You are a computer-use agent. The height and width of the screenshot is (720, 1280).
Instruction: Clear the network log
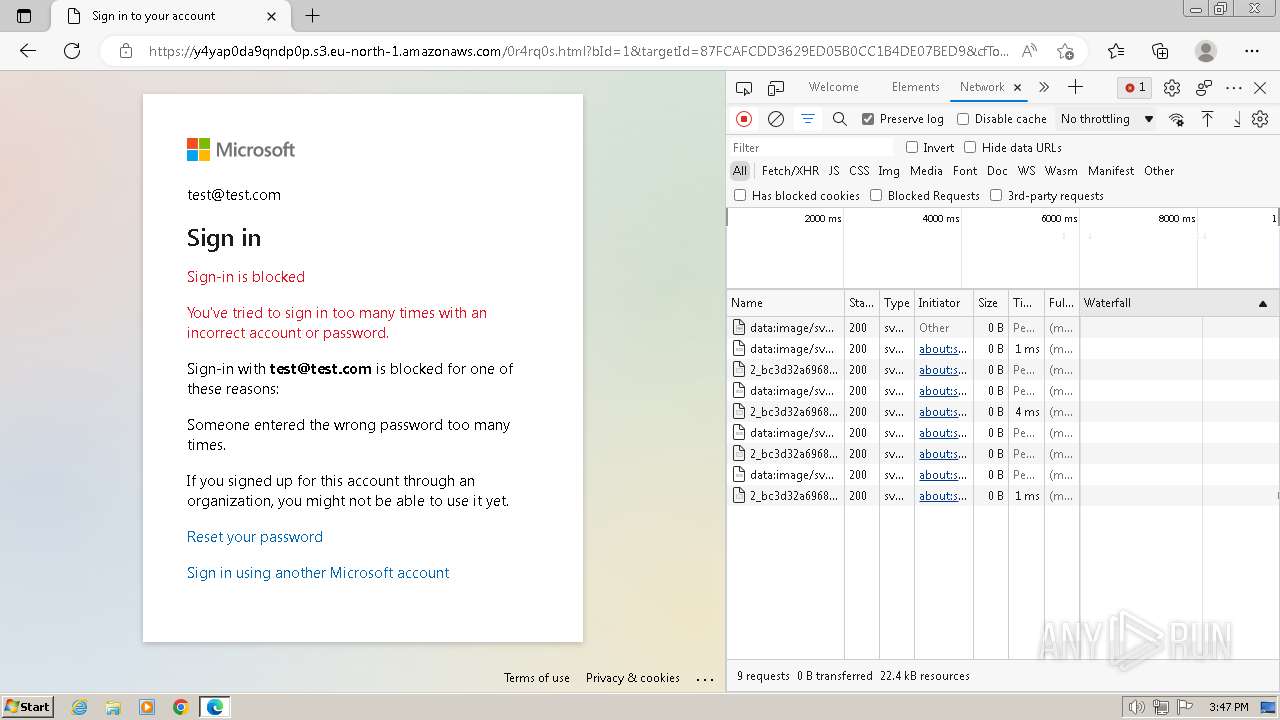pos(775,119)
